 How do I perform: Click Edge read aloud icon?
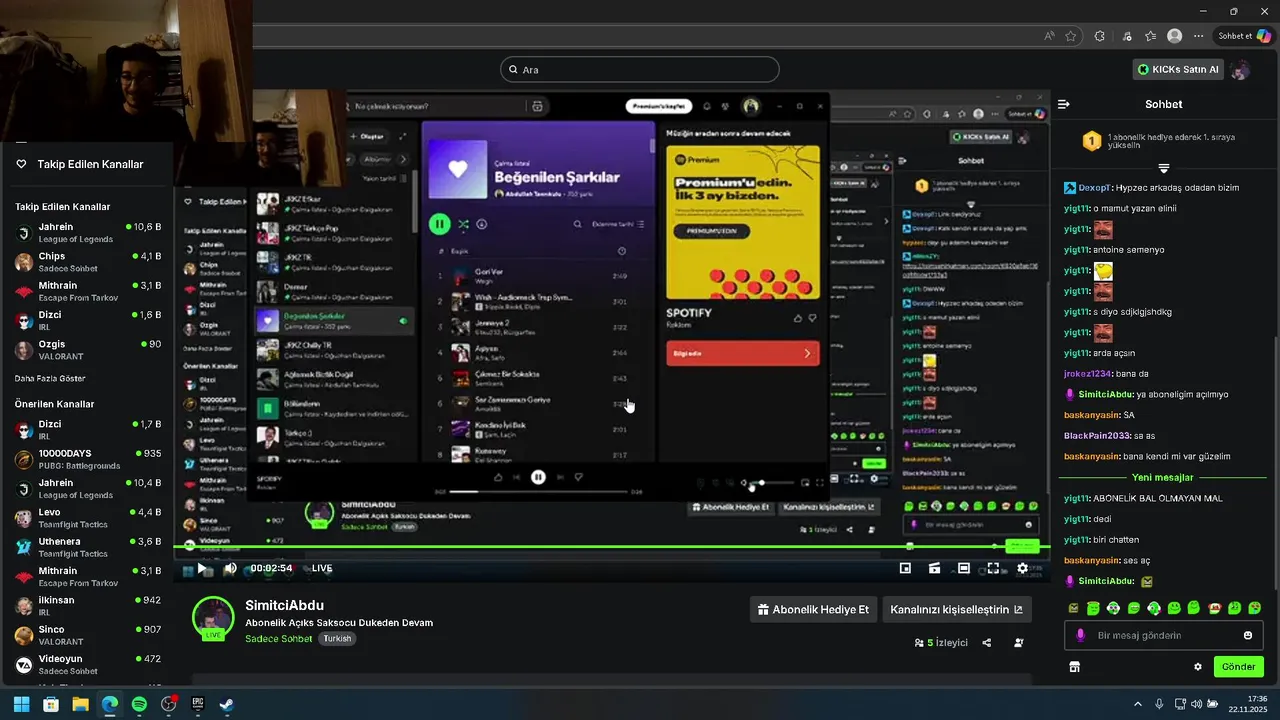[x=1049, y=36]
